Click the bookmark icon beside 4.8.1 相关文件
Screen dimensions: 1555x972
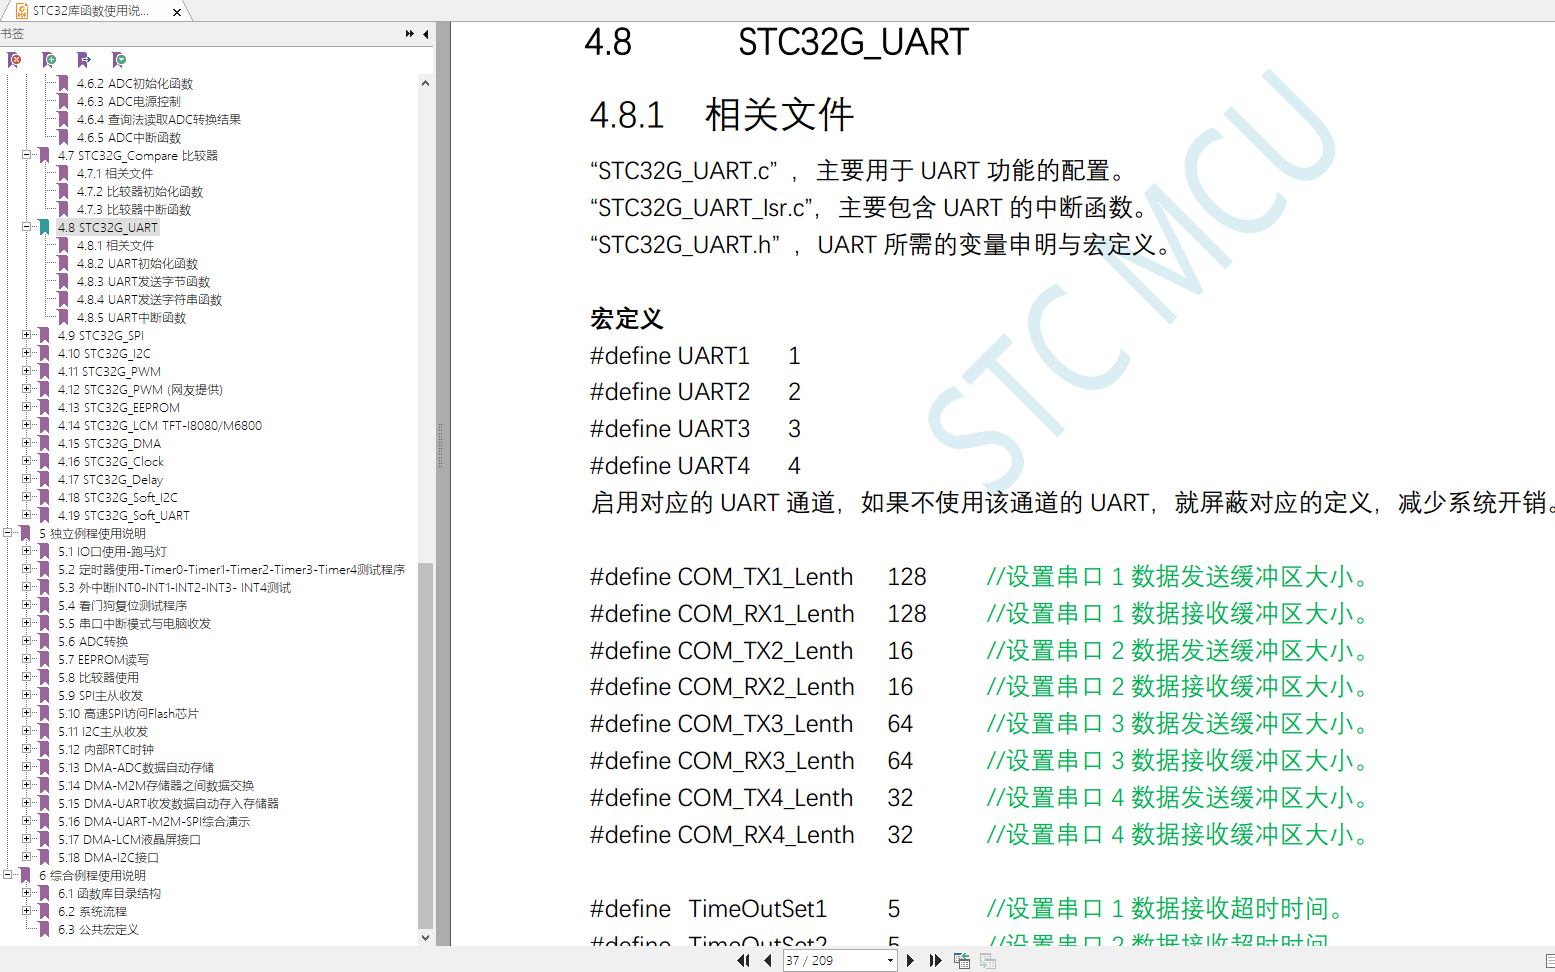[63, 246]
